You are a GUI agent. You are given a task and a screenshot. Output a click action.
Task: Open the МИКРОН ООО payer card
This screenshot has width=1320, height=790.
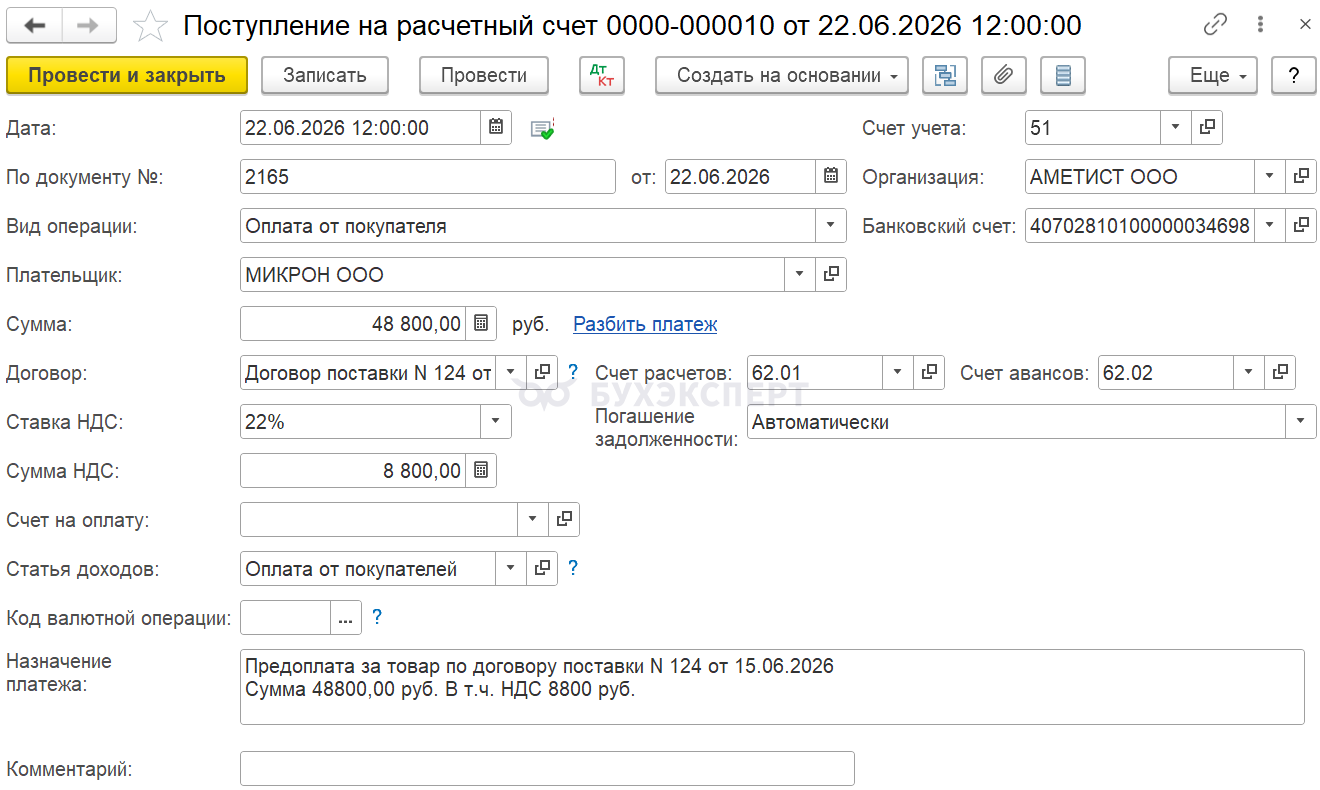(x=830, y=275)
